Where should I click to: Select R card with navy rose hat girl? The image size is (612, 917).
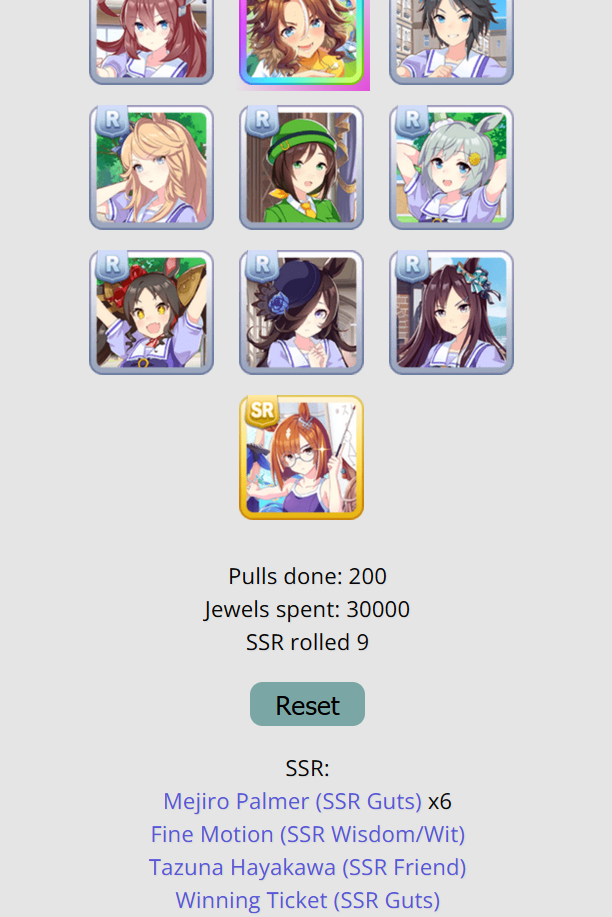point(301,312)
